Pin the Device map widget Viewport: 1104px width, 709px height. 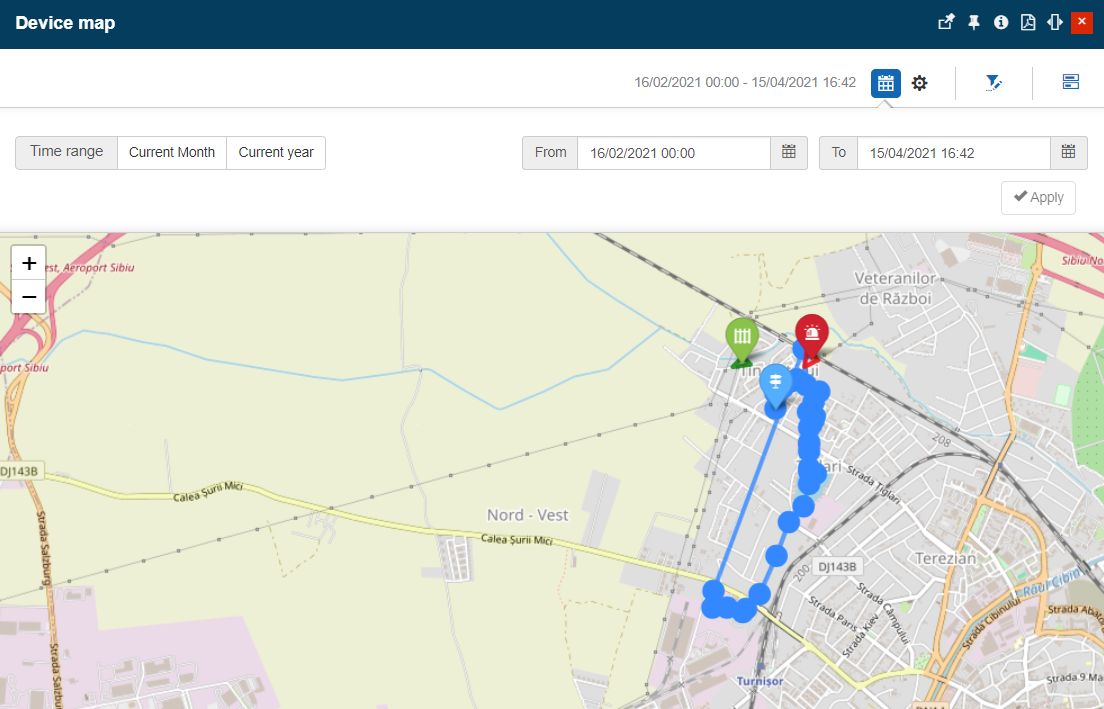pos(974,23)
